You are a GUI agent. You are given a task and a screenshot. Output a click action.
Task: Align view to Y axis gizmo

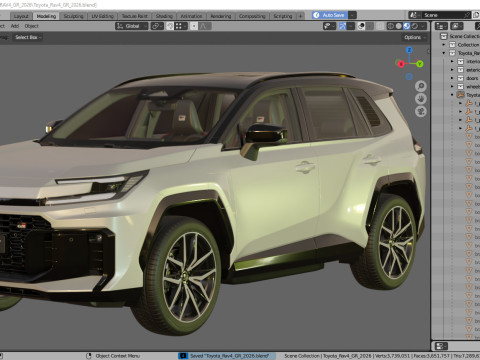(x=419, y=63)
